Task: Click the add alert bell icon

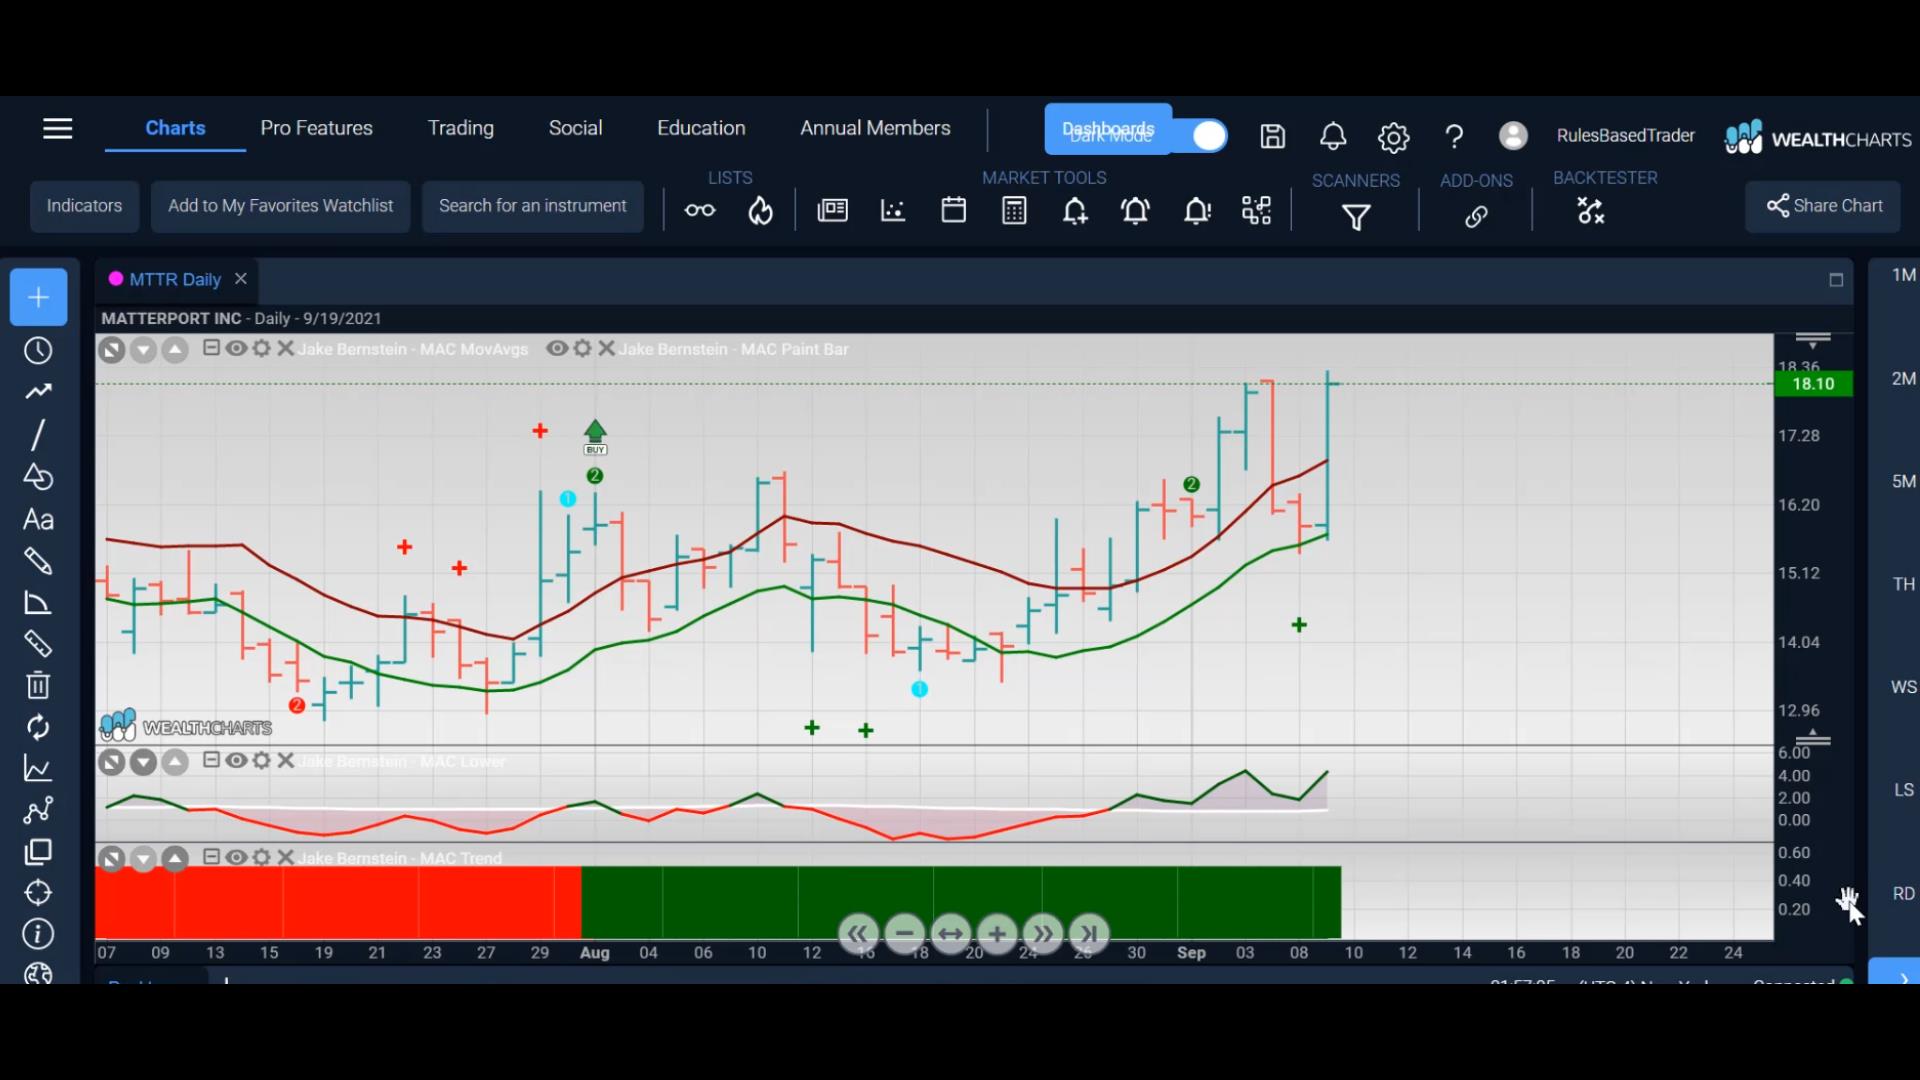Action: [x=1075, y=211]
